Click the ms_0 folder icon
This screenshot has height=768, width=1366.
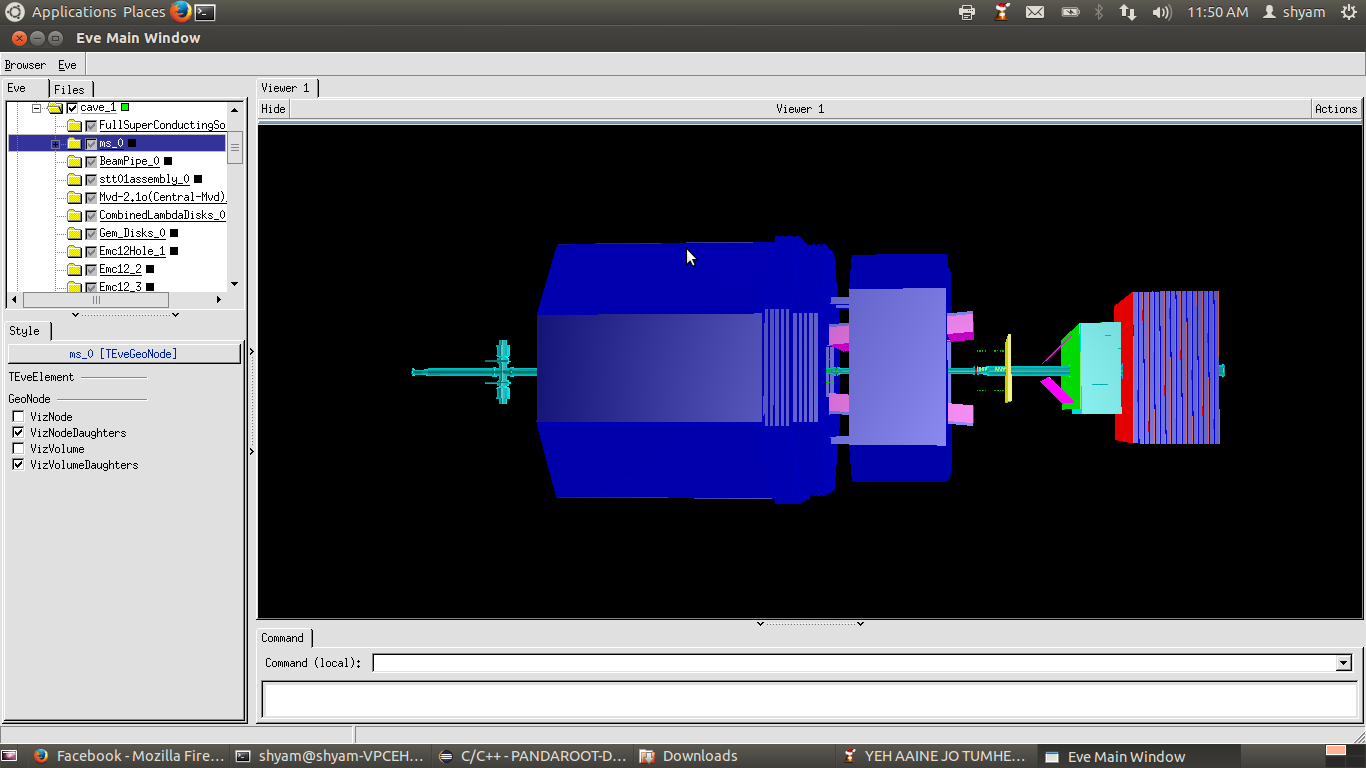74,143
